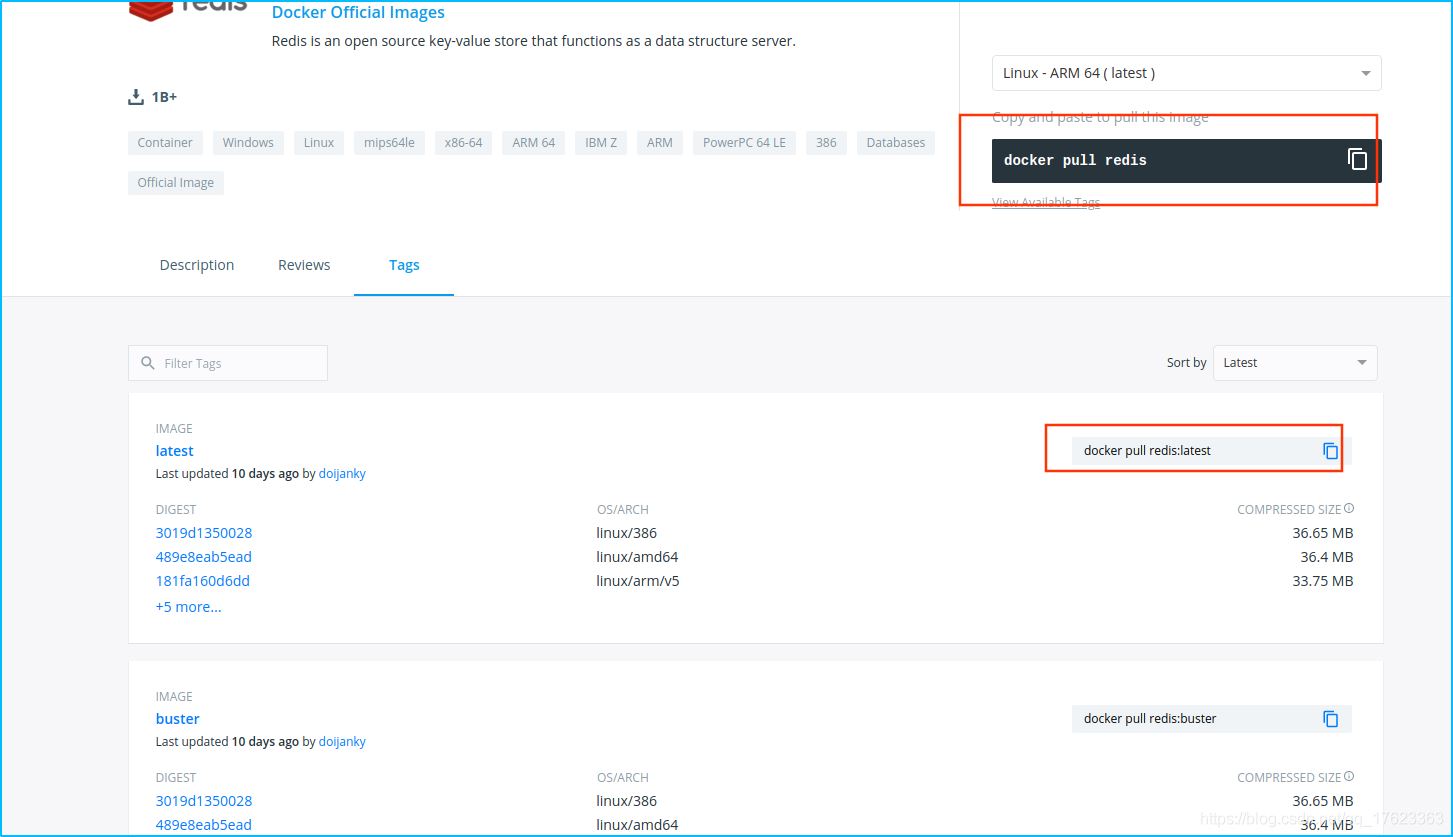1453x837 pixels.
Task: Click the View Available Tags link
Action: (1046, 202)
